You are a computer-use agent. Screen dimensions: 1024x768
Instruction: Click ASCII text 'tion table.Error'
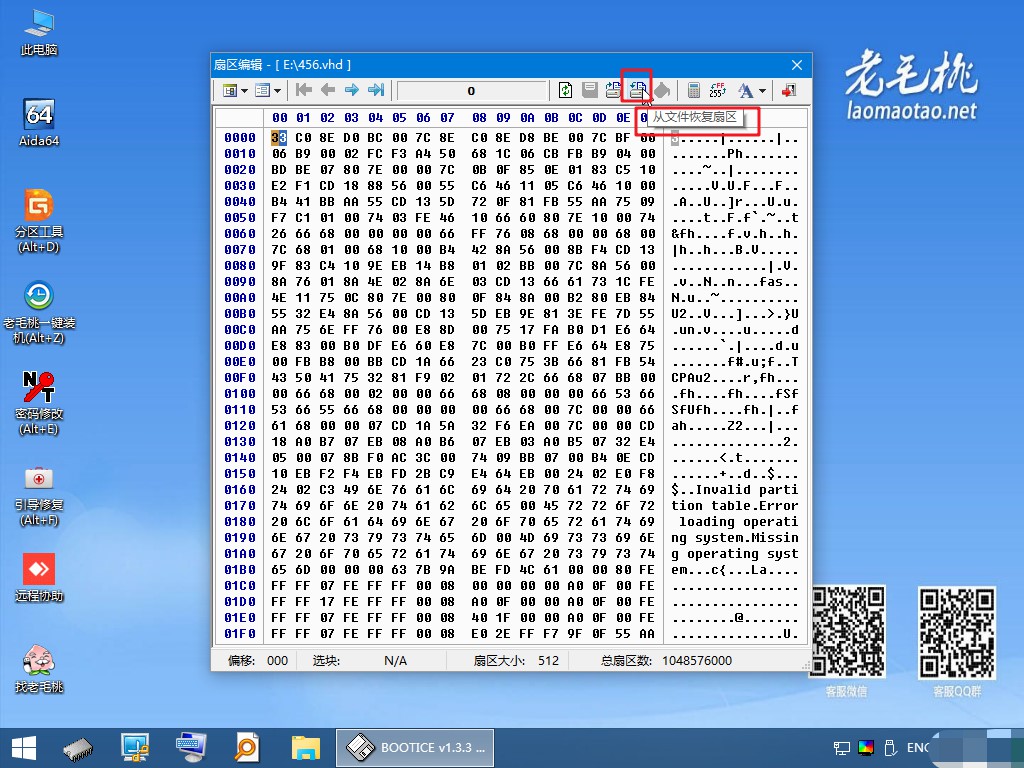735,506
